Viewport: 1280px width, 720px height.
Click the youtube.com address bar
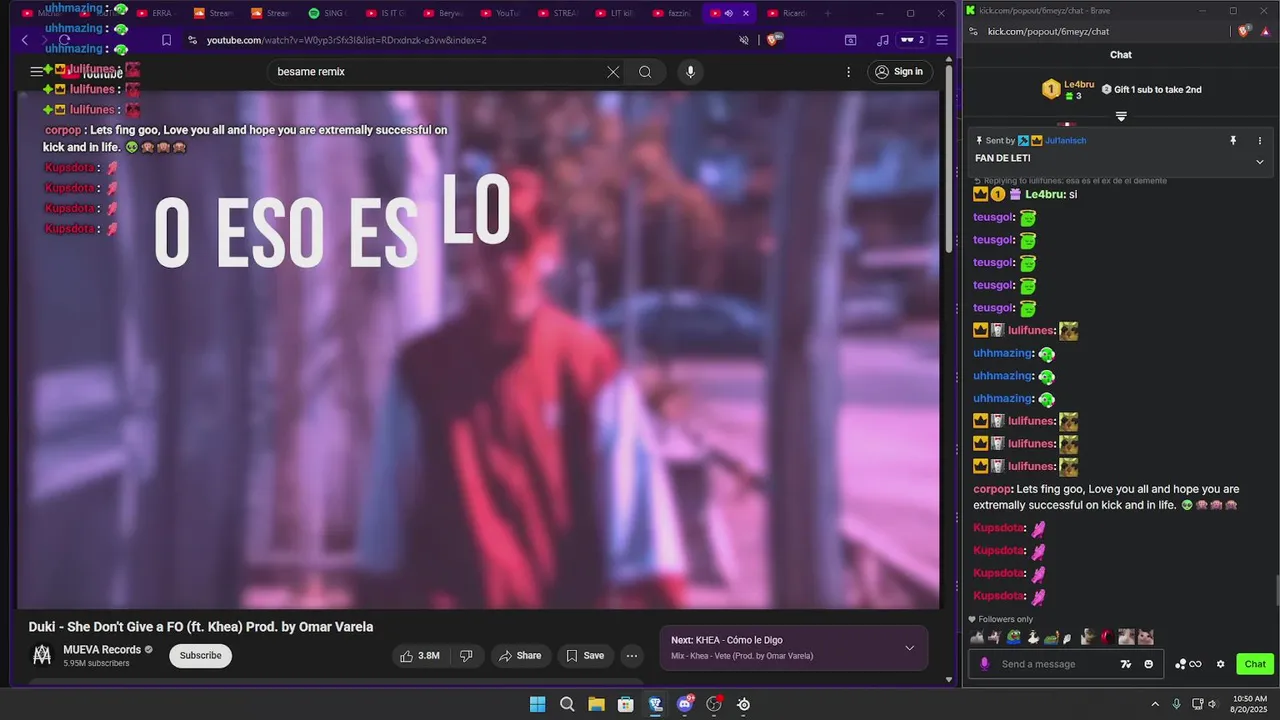(x=460, y=40)
